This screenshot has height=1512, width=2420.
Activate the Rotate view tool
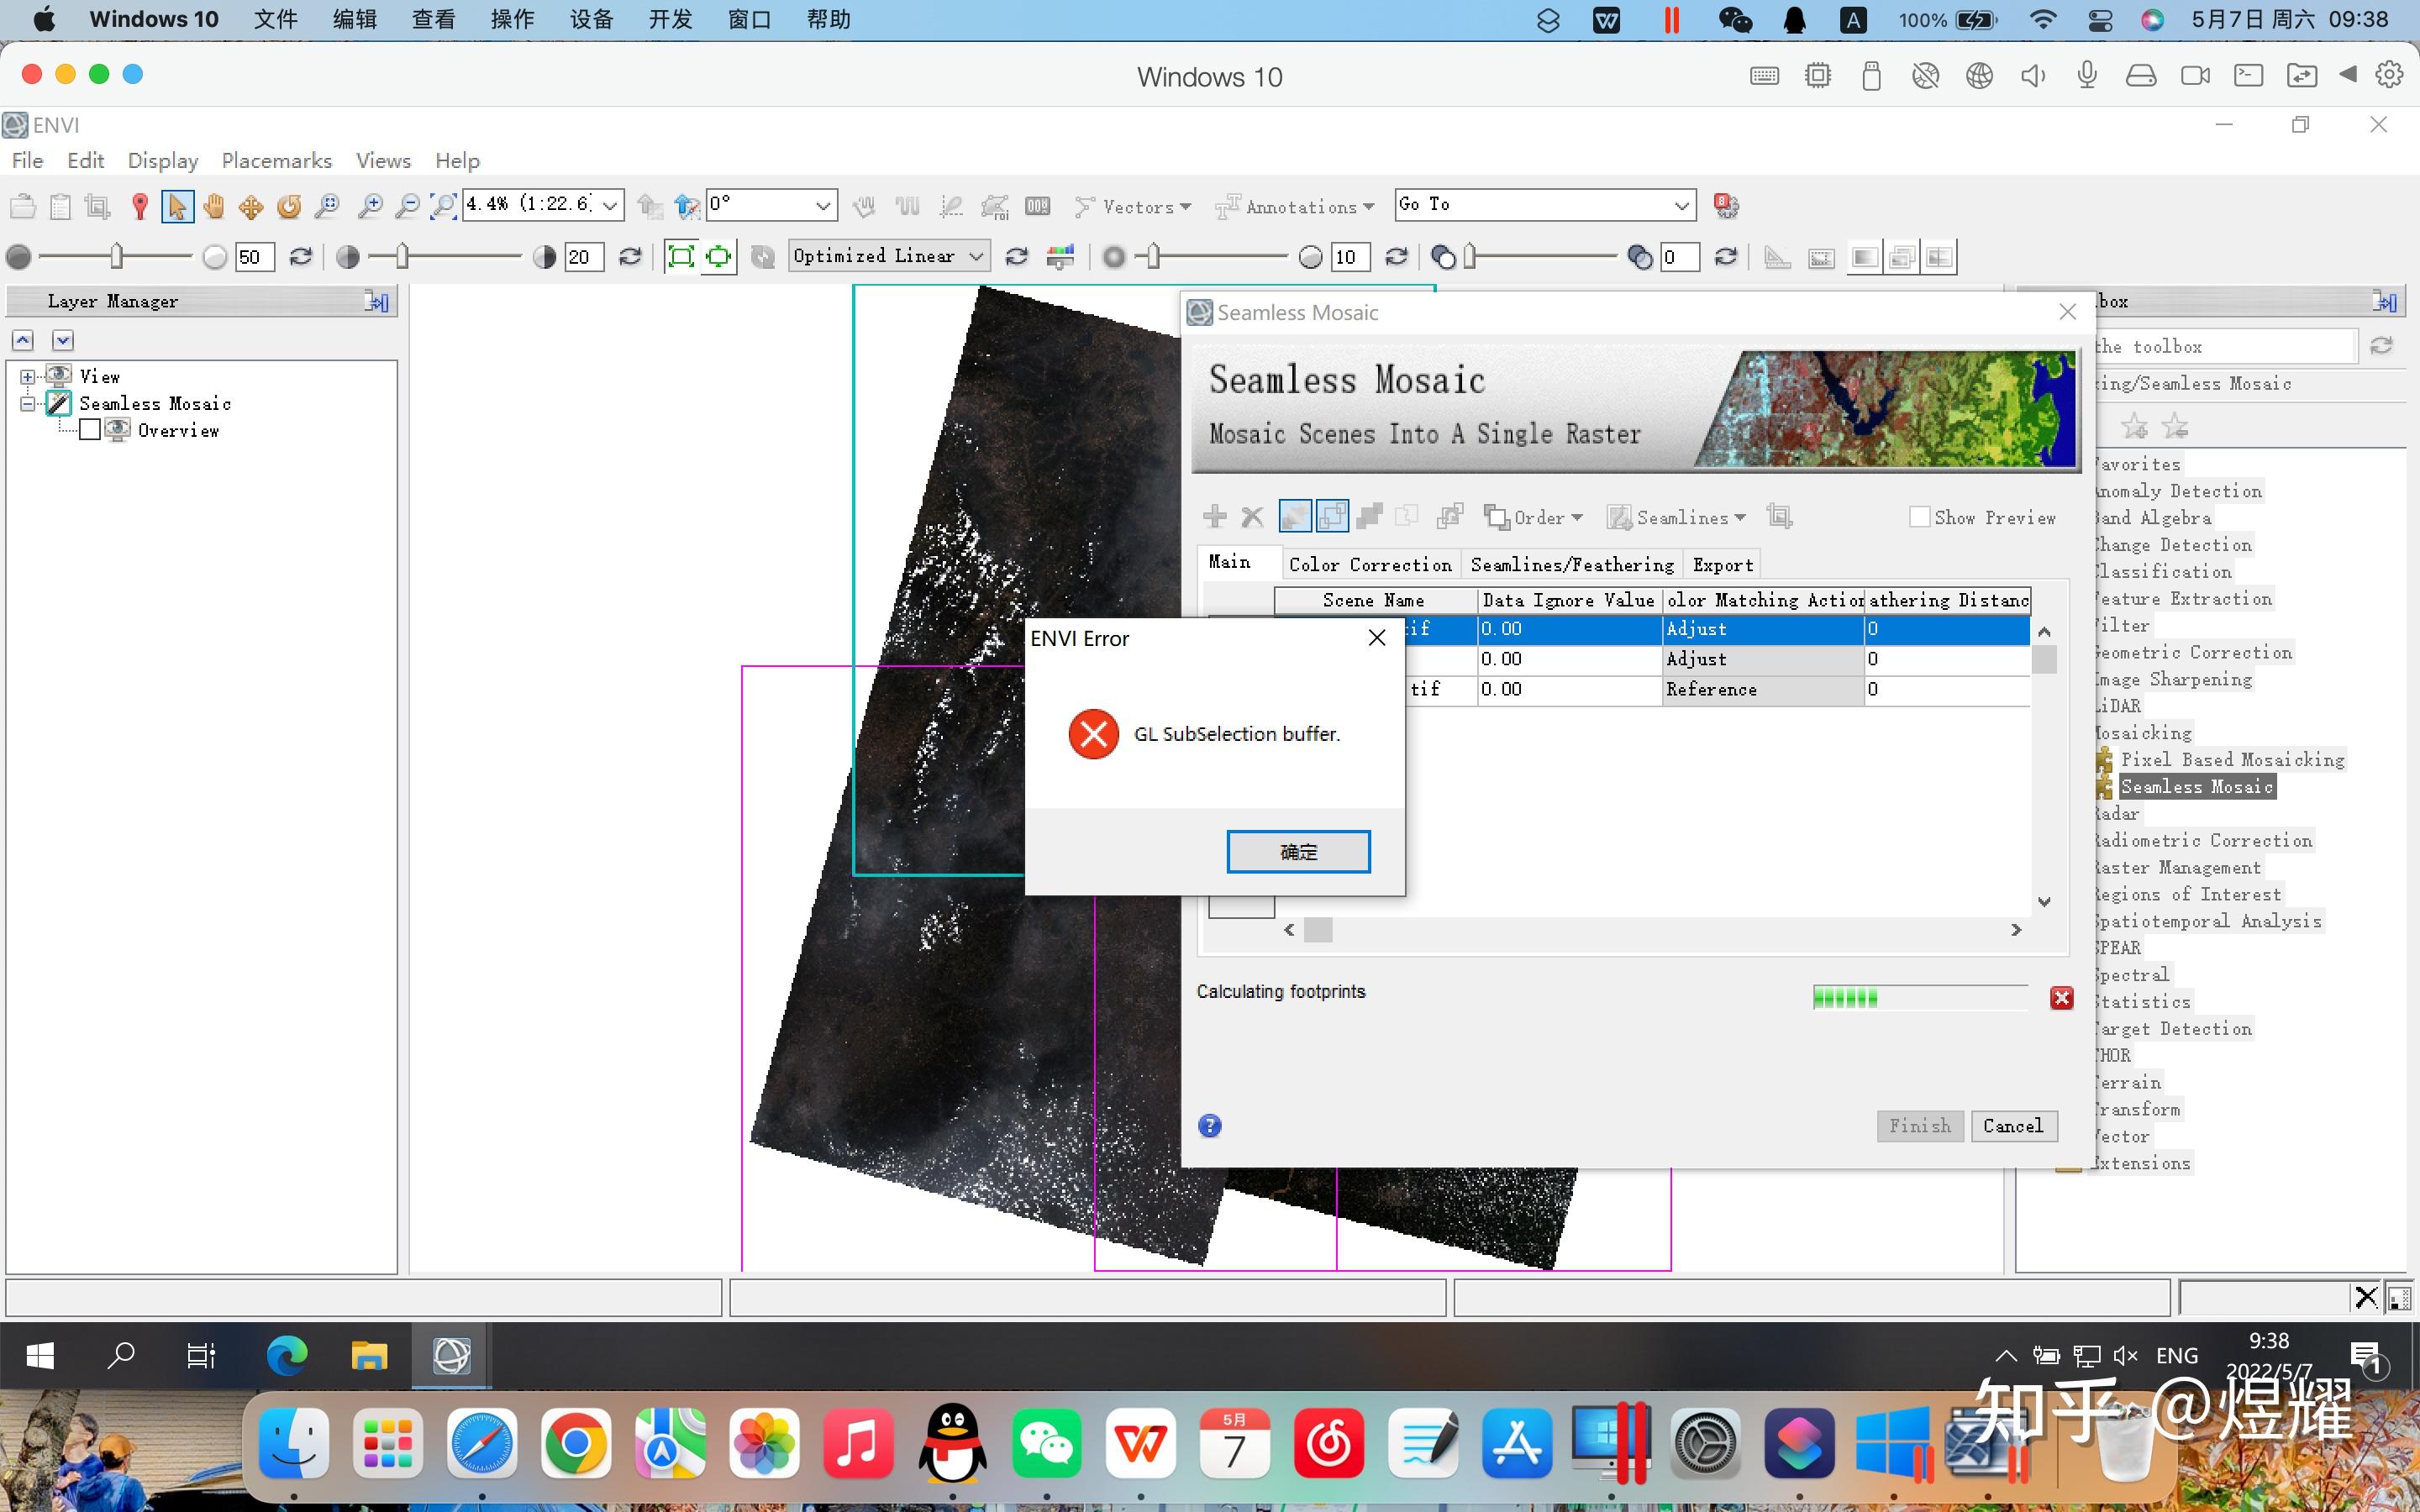(289, 206)
